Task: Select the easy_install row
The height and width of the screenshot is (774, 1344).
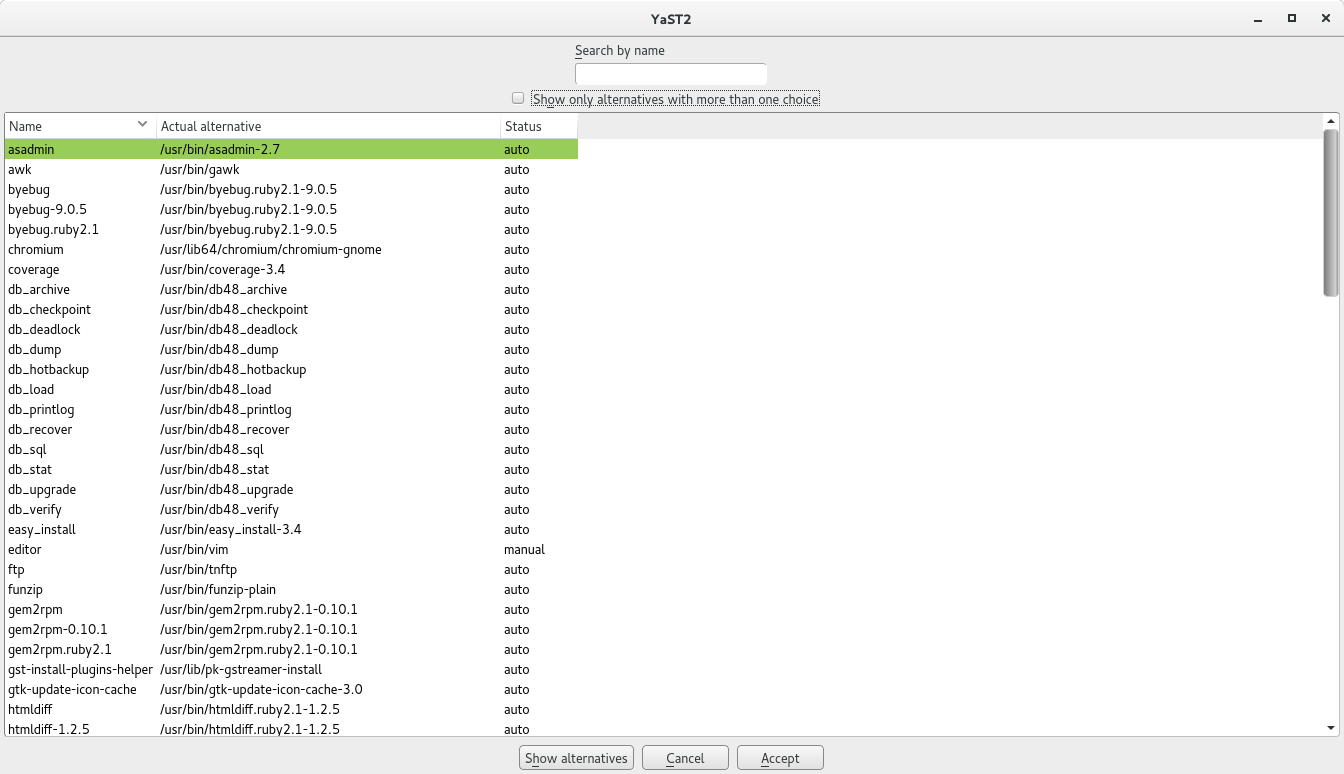Action: (291, 529)
